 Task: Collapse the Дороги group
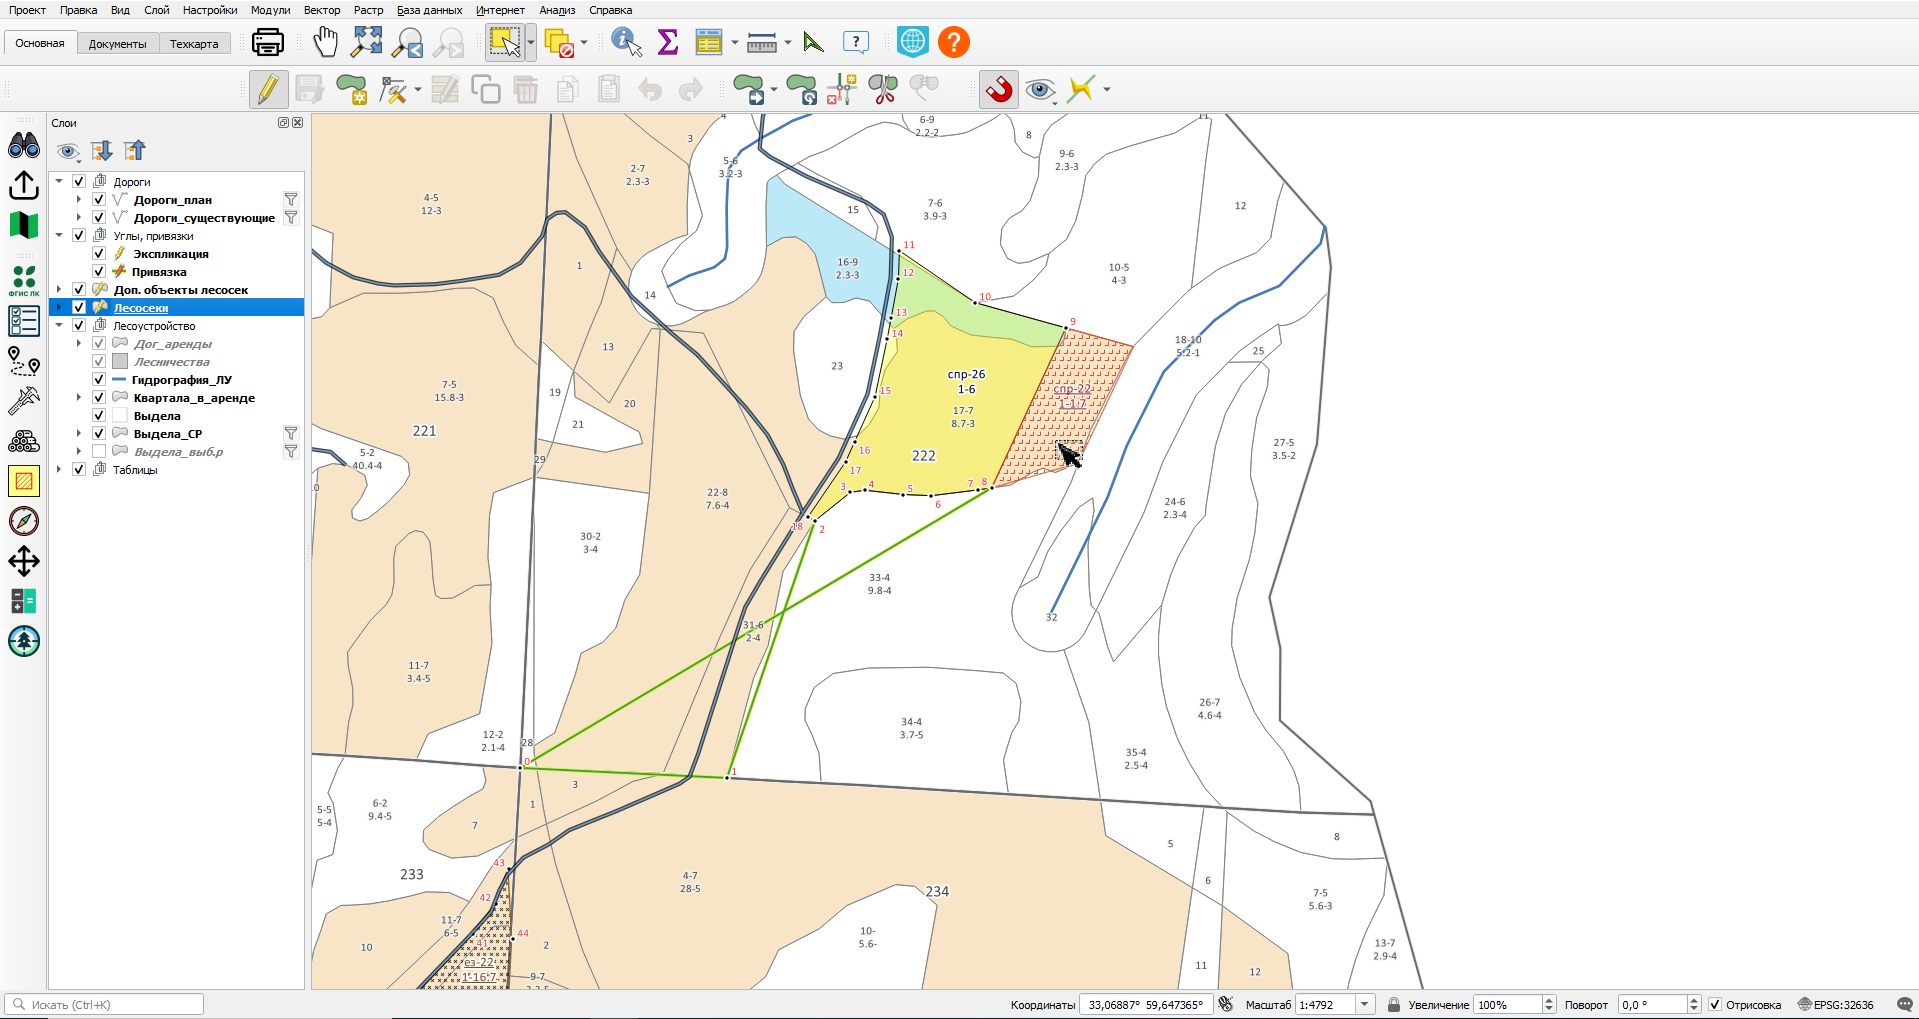tap(59, 182)
